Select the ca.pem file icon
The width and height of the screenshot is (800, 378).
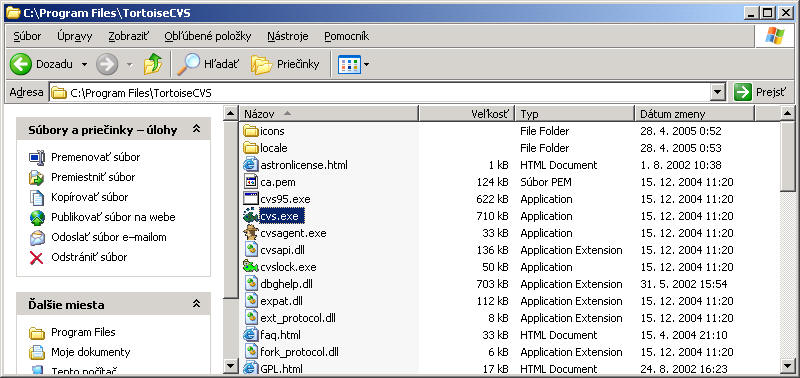point(251,182)
